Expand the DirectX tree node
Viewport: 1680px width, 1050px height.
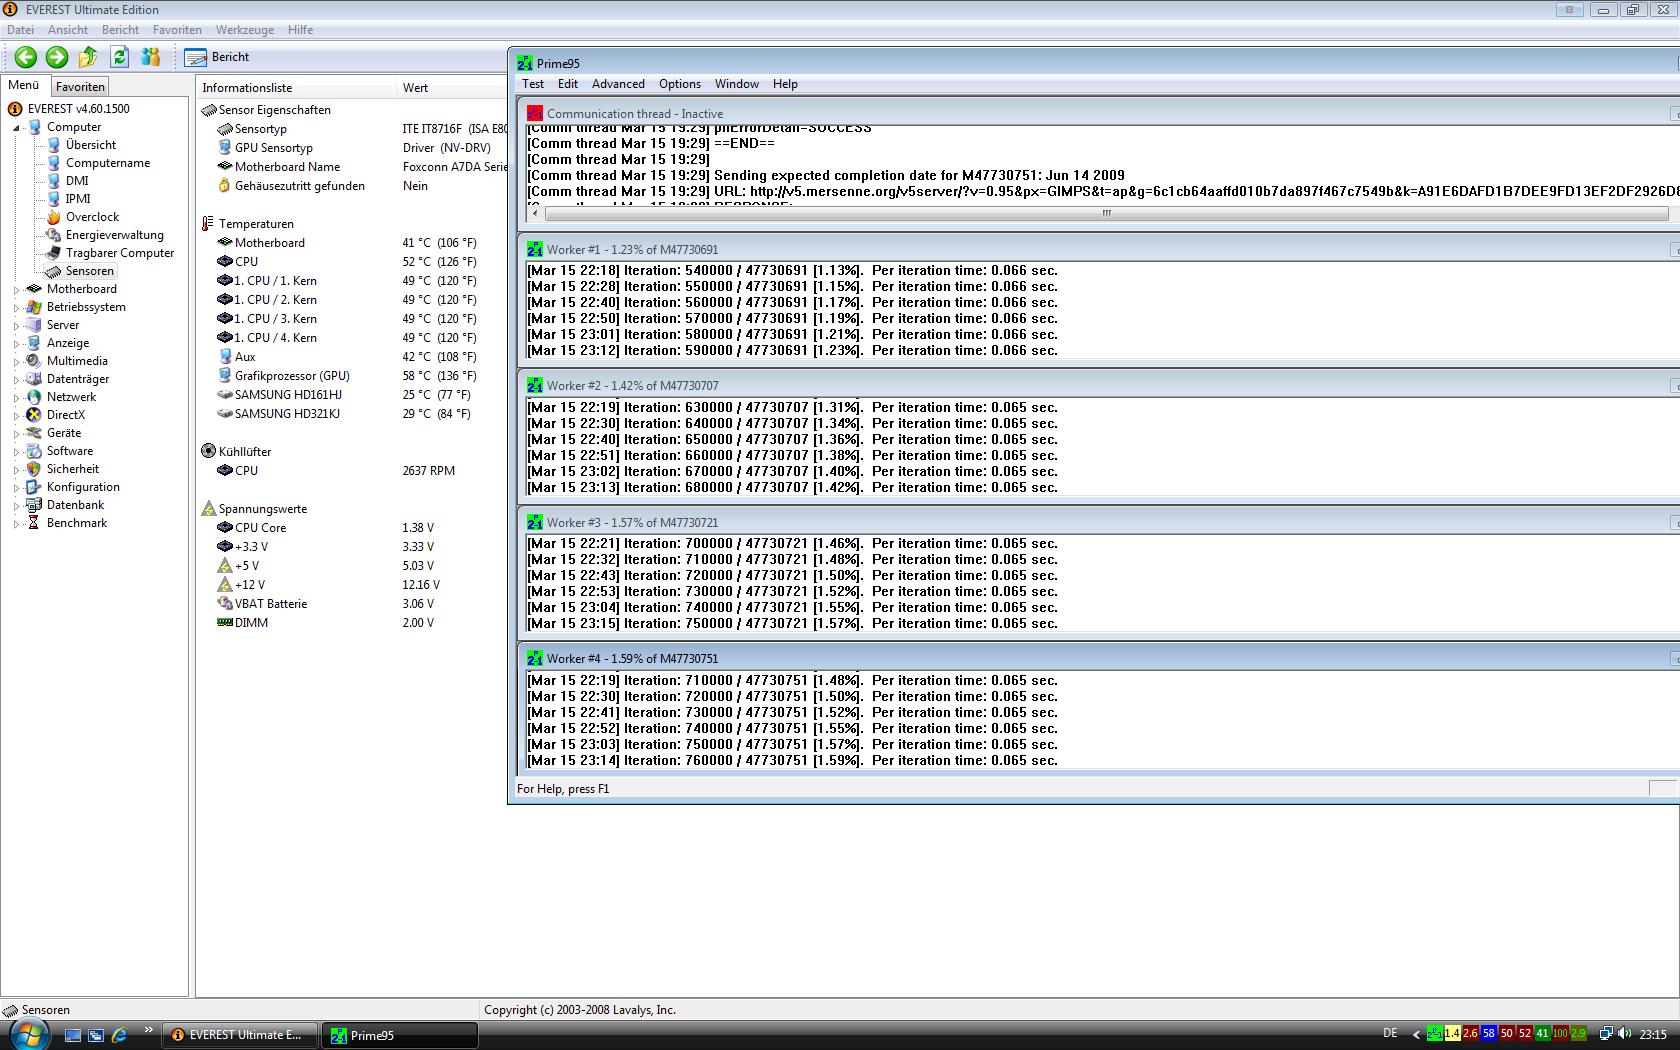tap(16, 415)
